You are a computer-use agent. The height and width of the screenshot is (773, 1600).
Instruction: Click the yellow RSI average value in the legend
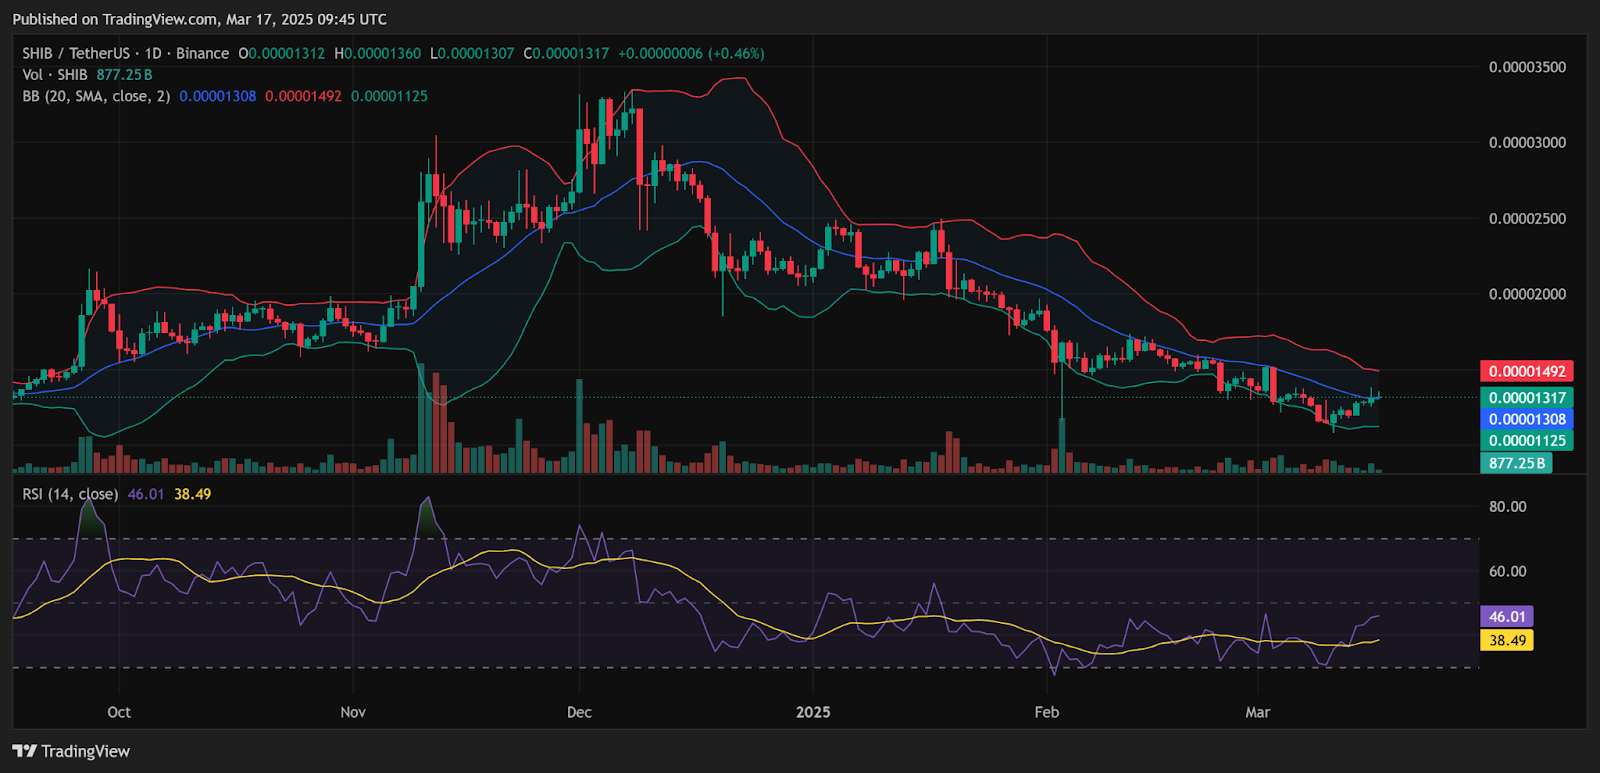click(192, 494)
